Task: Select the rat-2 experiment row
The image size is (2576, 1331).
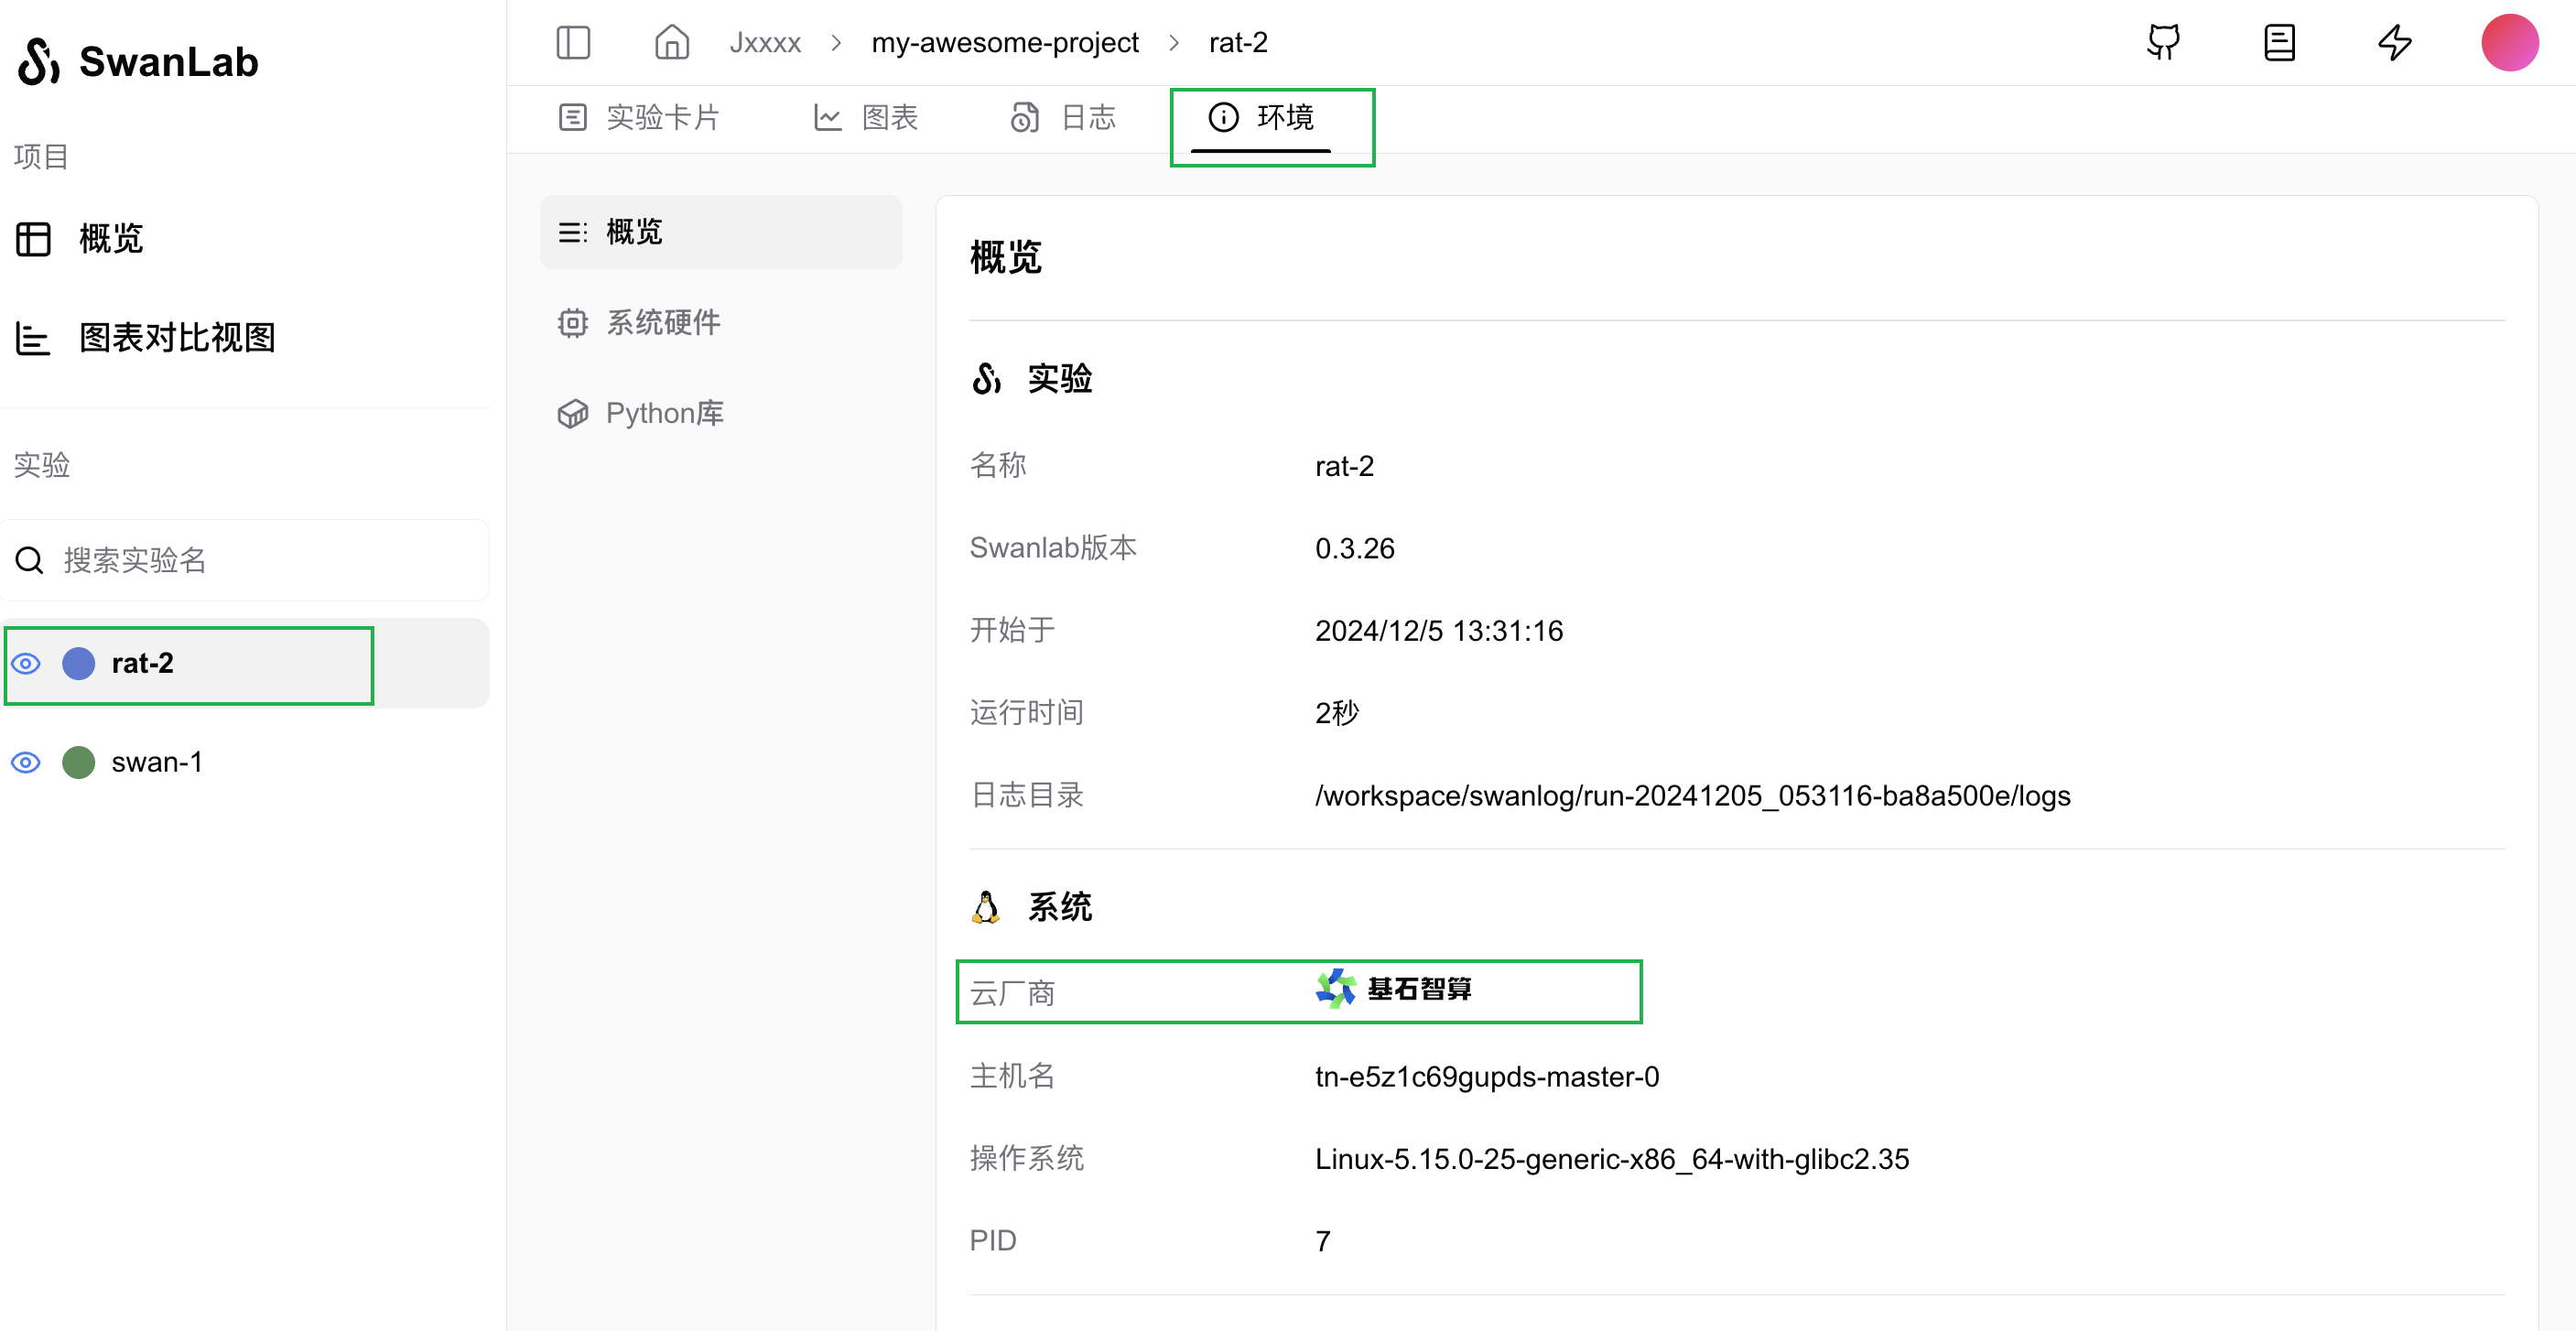Action: [245, 664]
